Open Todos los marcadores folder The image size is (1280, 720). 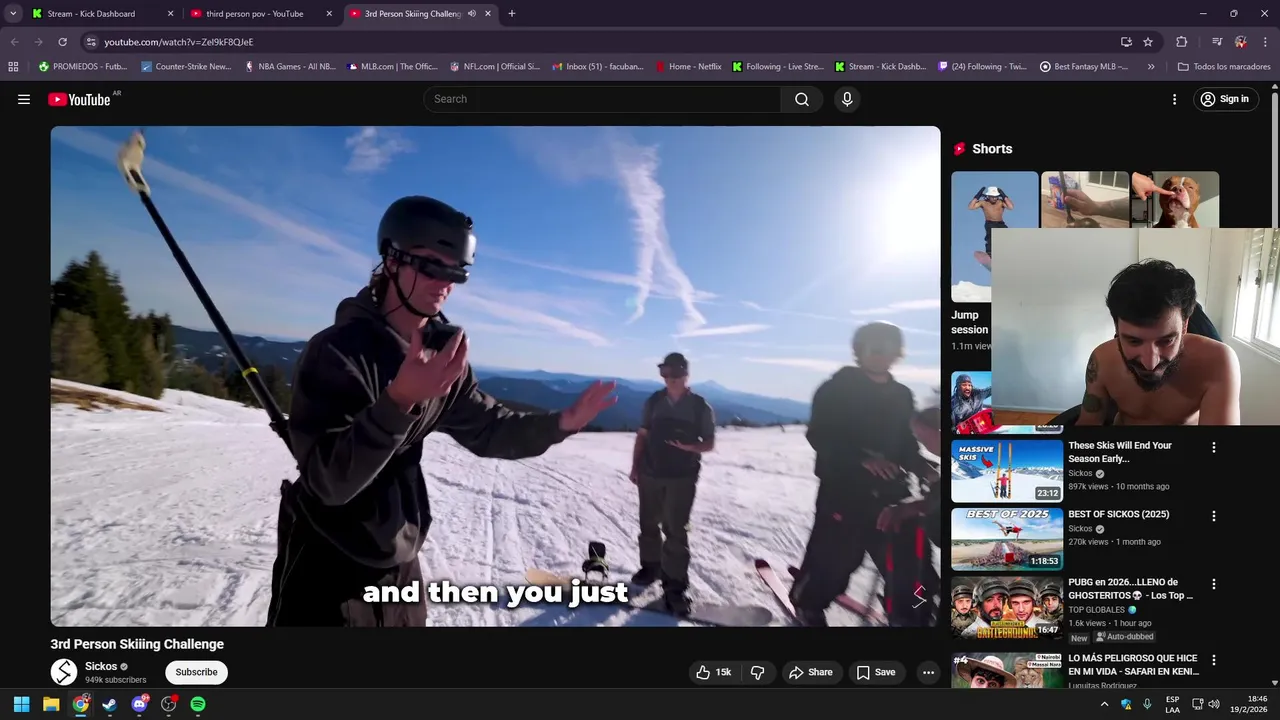[x=1224, y=67]
